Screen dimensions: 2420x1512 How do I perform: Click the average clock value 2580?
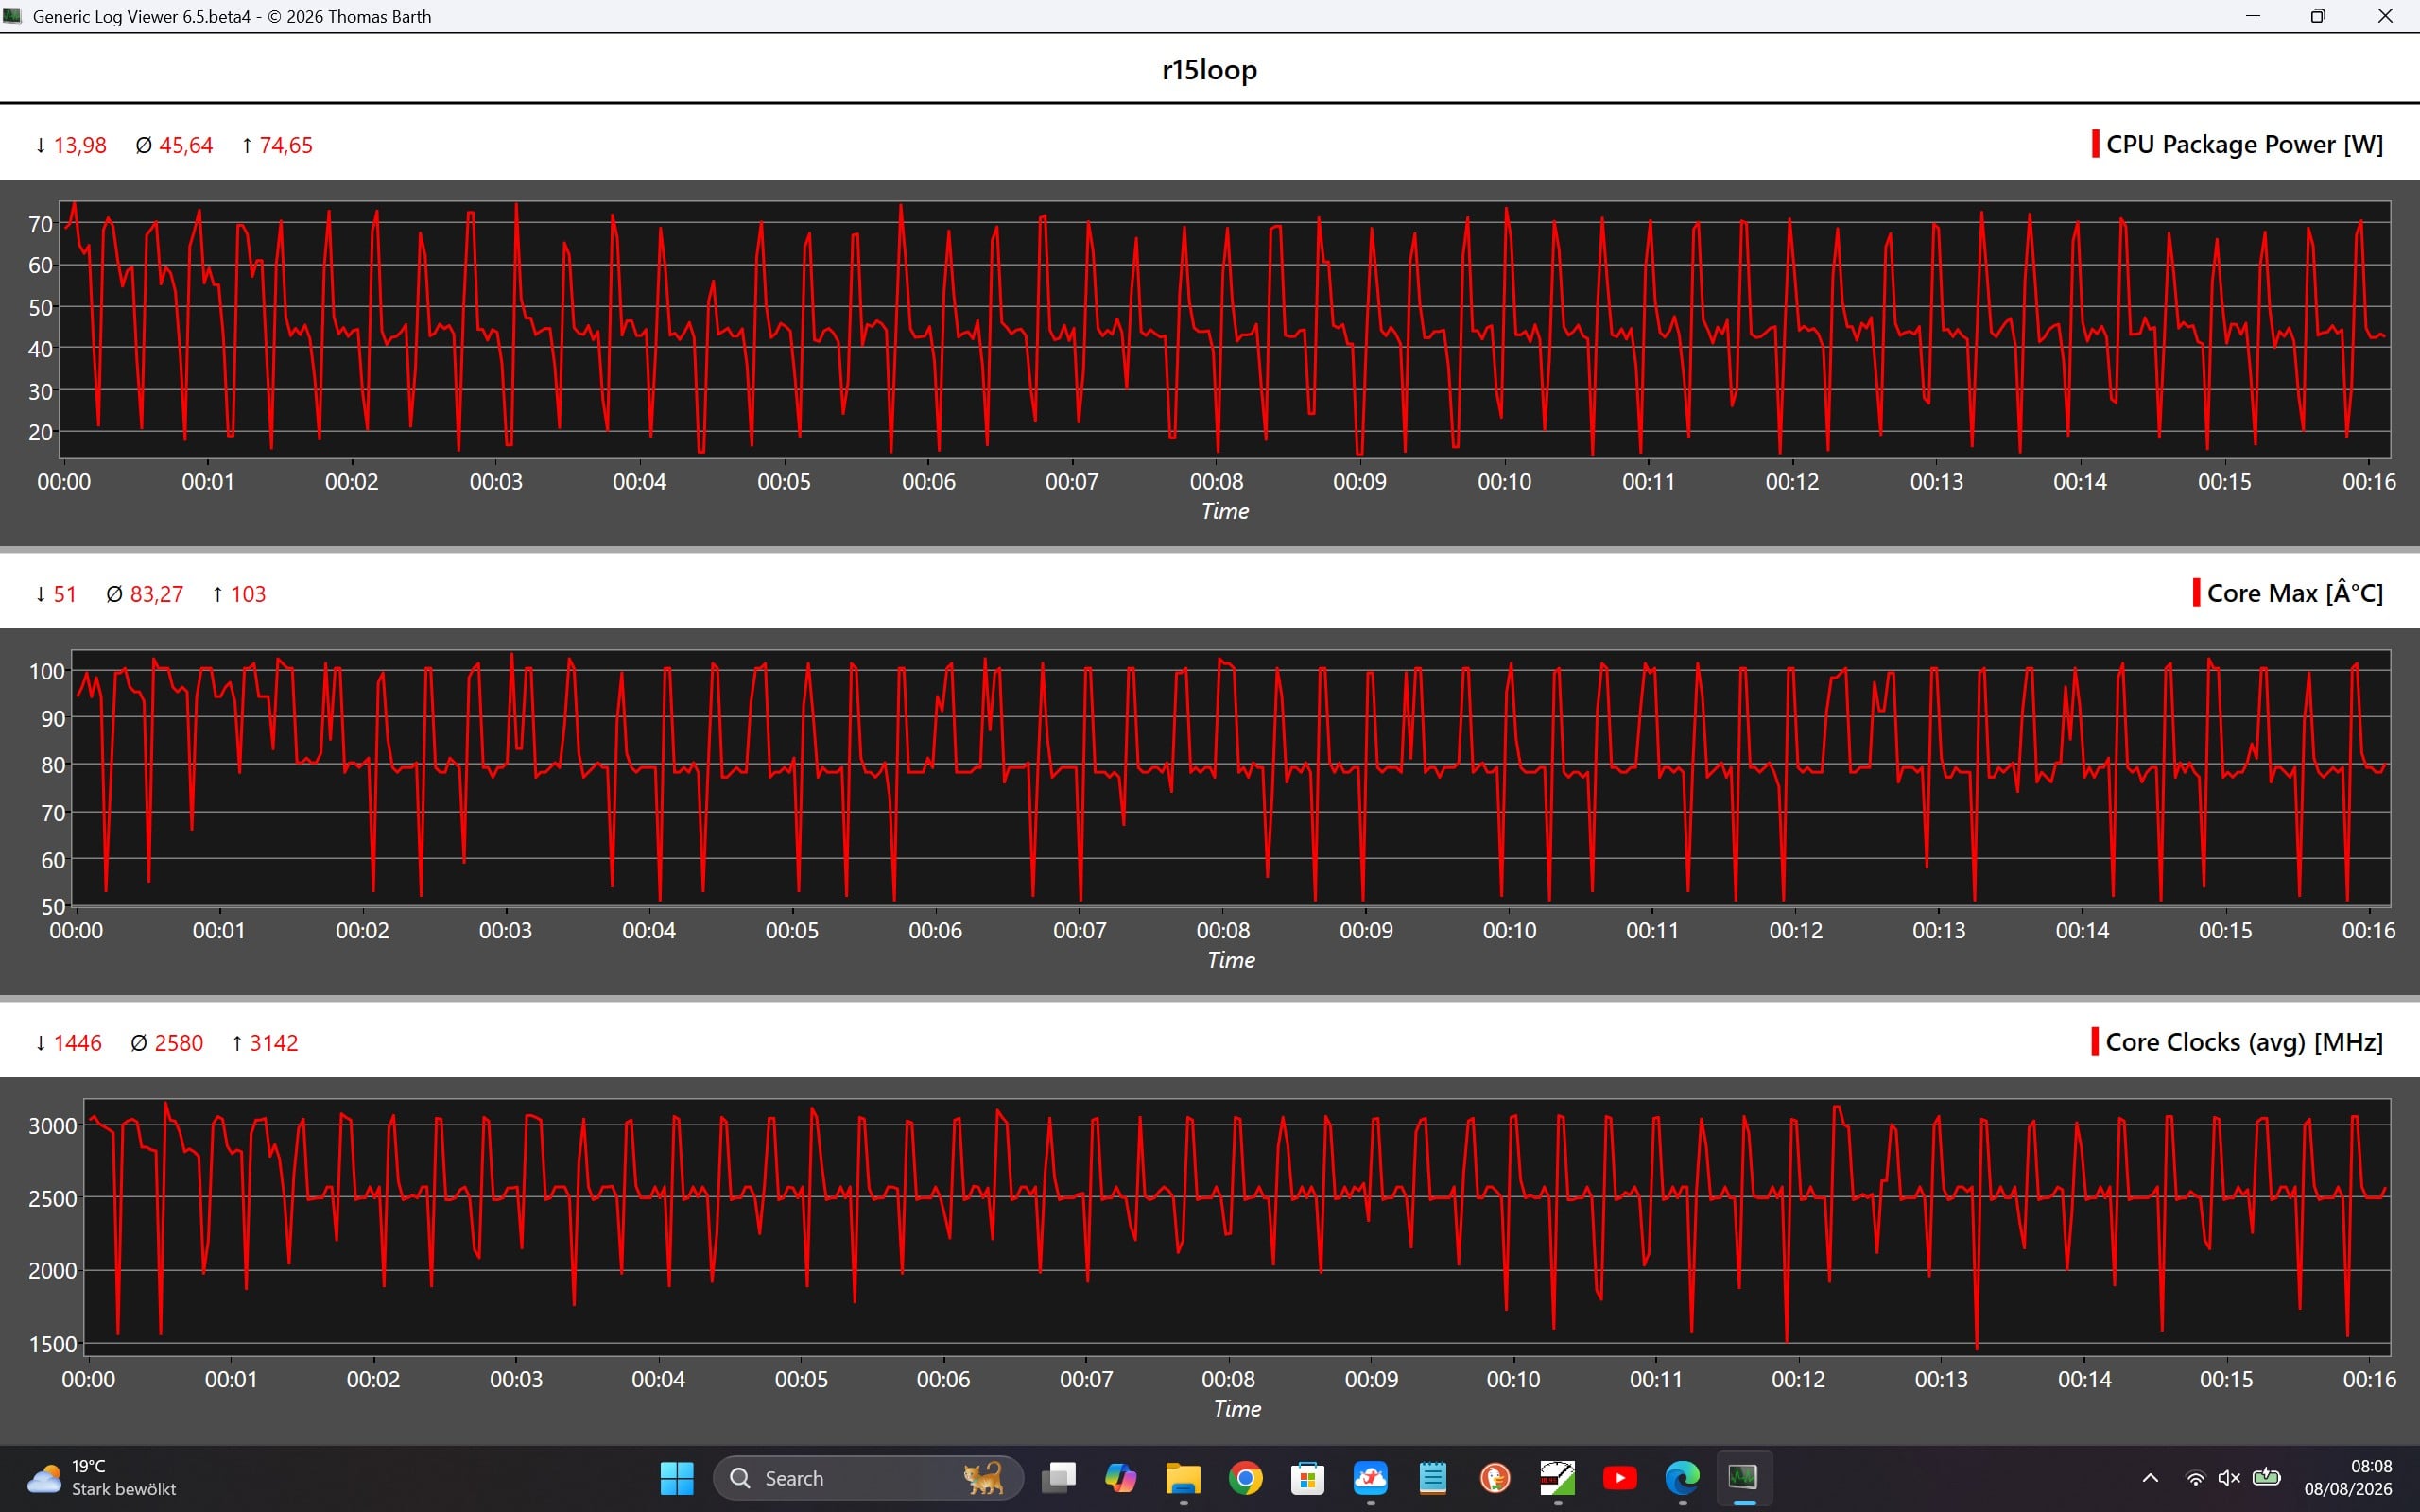click(x=179, y=1043)
